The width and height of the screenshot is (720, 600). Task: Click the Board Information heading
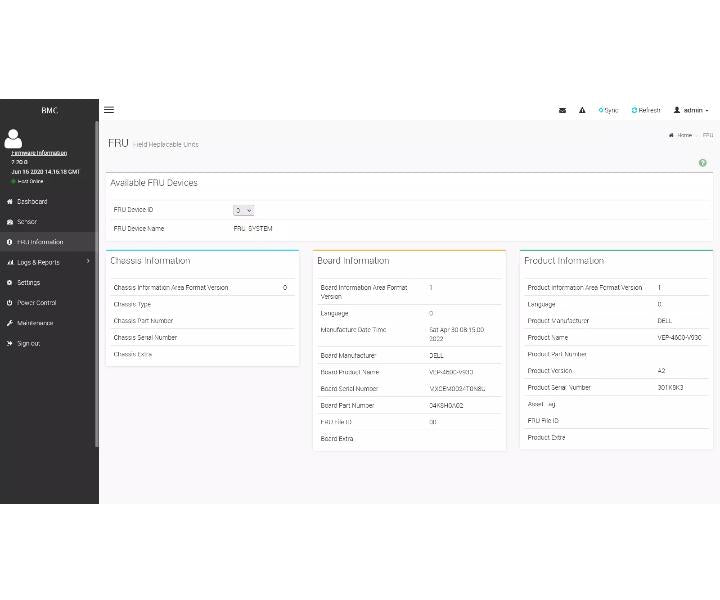point(353,260)
